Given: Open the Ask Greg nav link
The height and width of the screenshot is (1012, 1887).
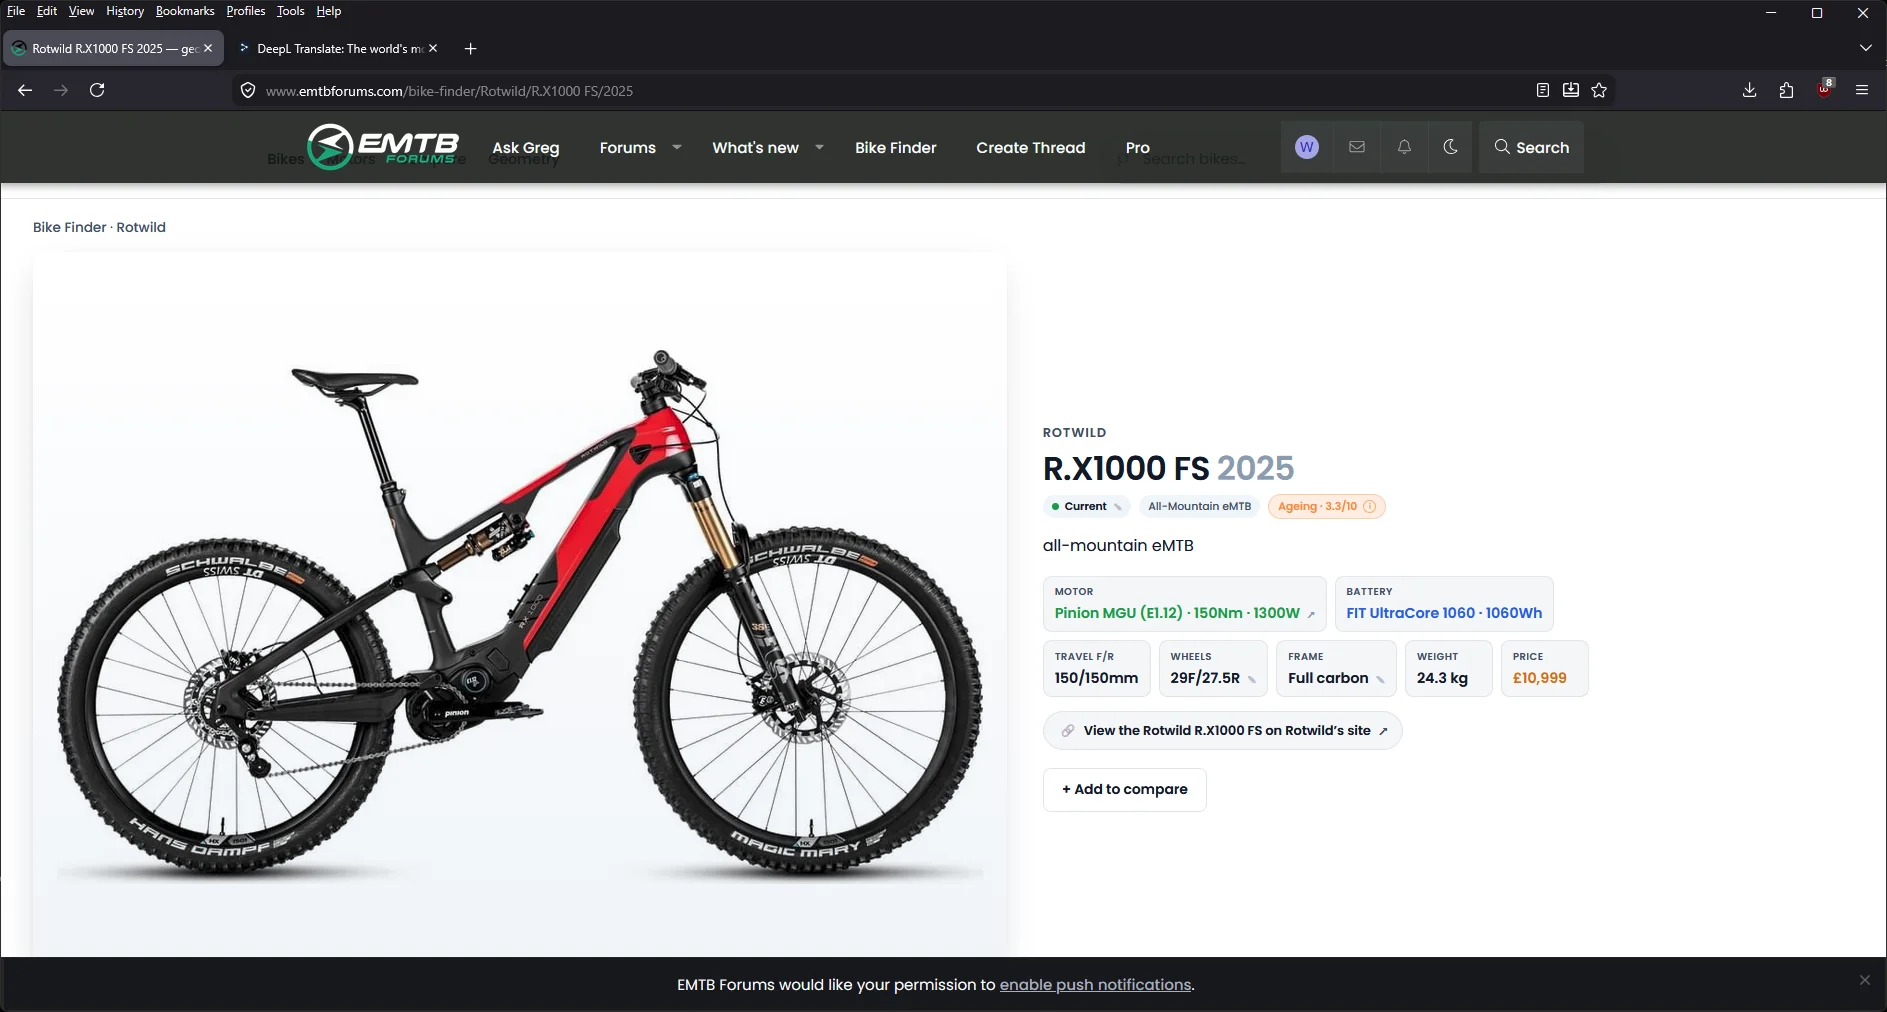Looking at the screenshot, I should coord(526,147).
